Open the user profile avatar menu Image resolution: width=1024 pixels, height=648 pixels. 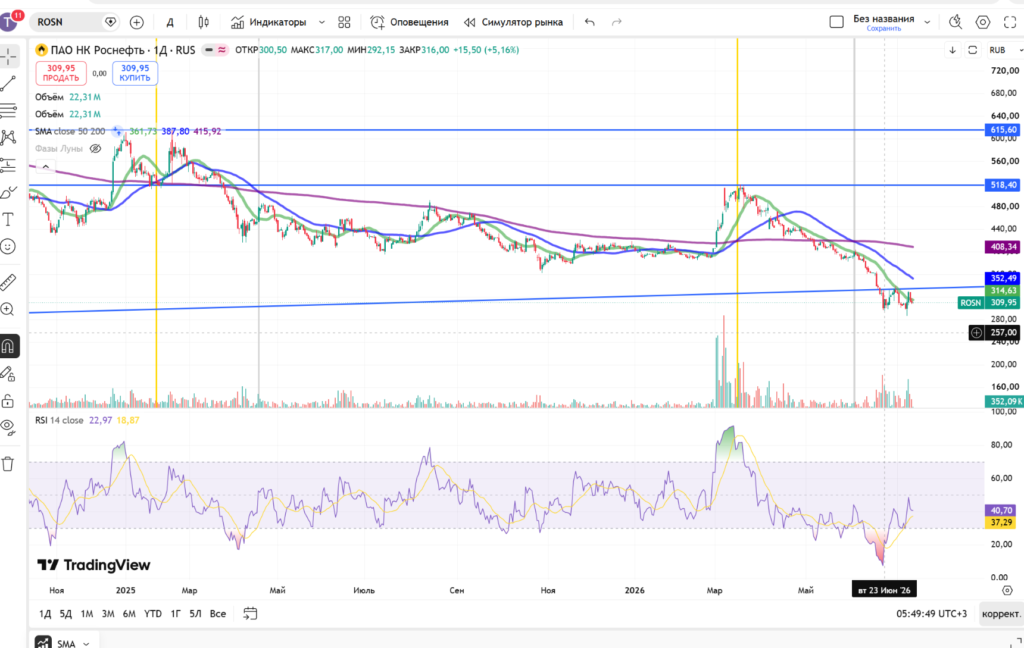(x=10, y=22)
